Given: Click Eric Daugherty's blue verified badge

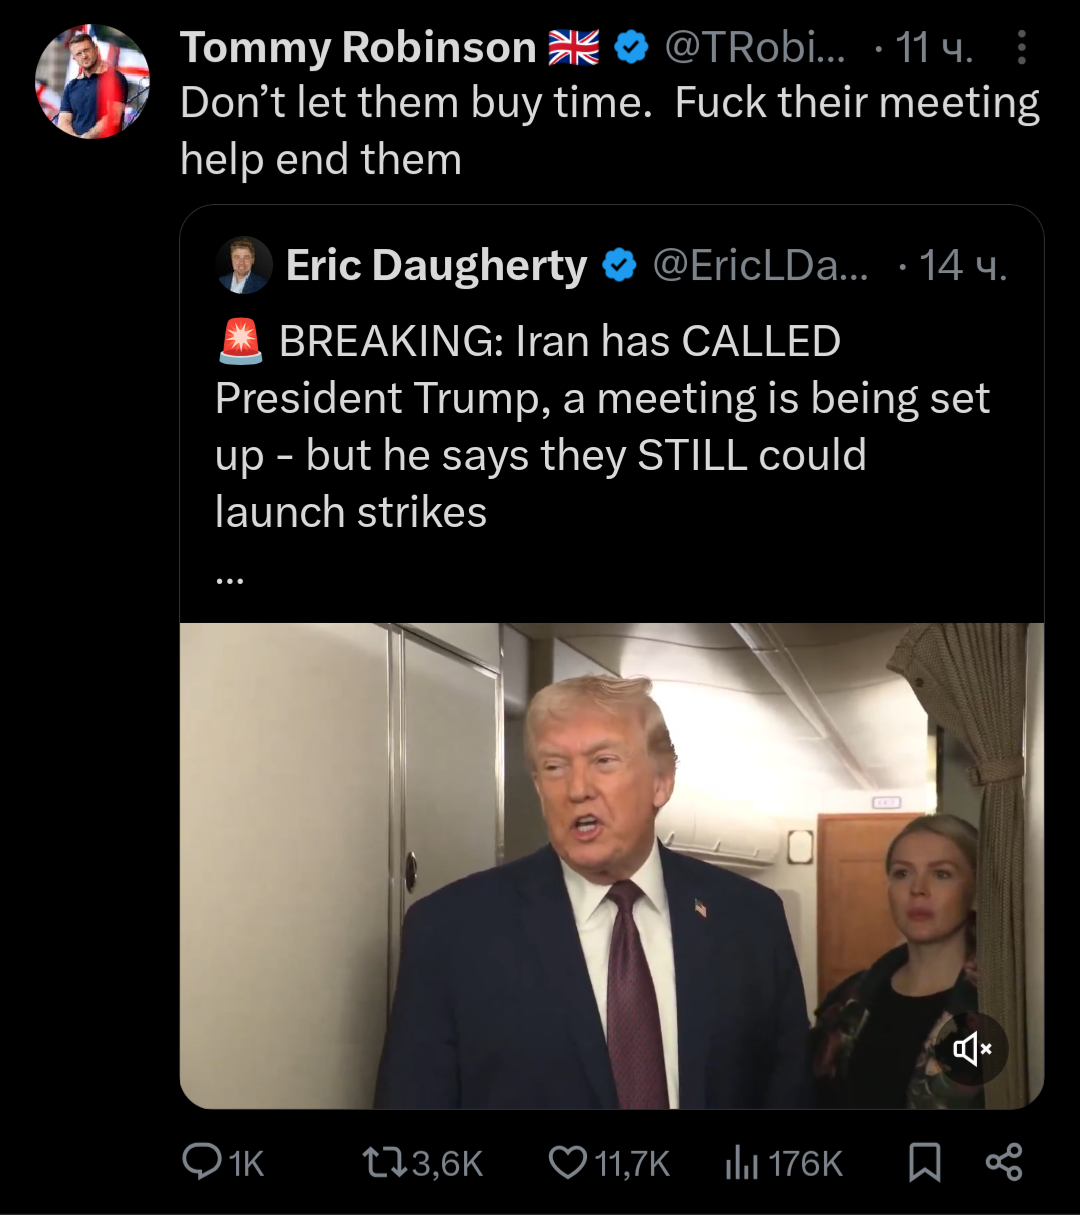Looking at the screenshot, I should pos(620,265).
